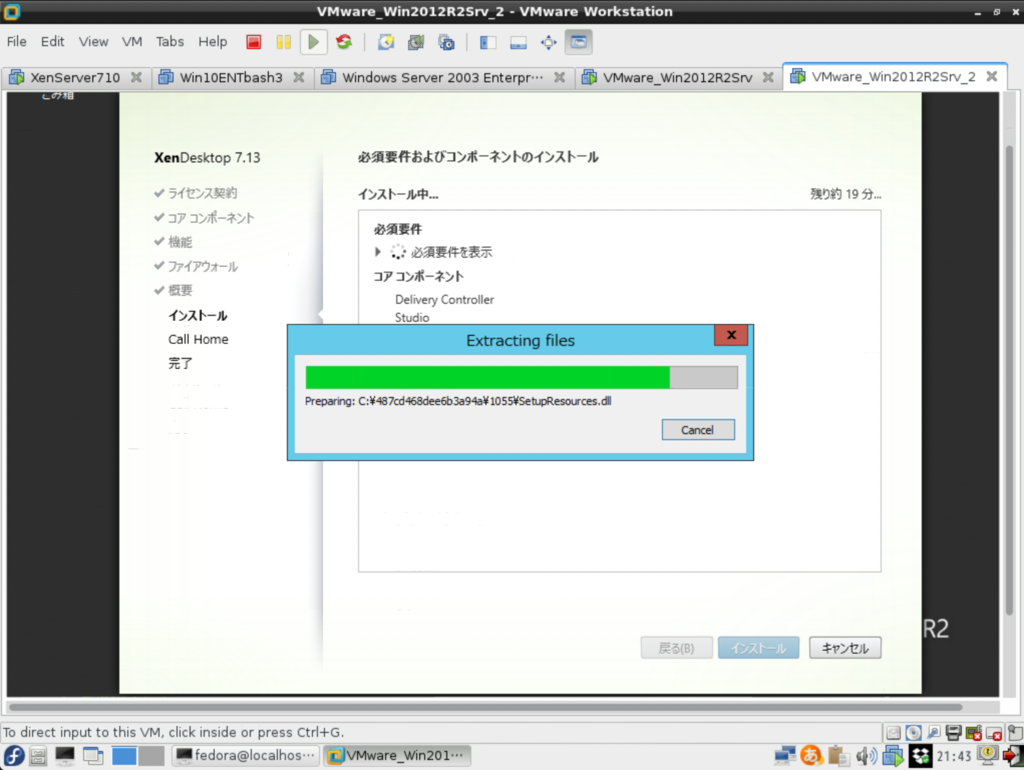Open the File menu
This screenshot has width=1024, height=770.
16,42
